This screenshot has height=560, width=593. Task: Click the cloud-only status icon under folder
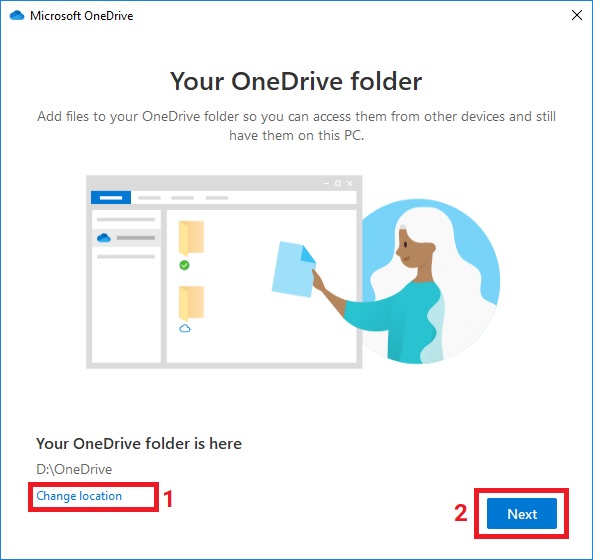pos(185,328)
